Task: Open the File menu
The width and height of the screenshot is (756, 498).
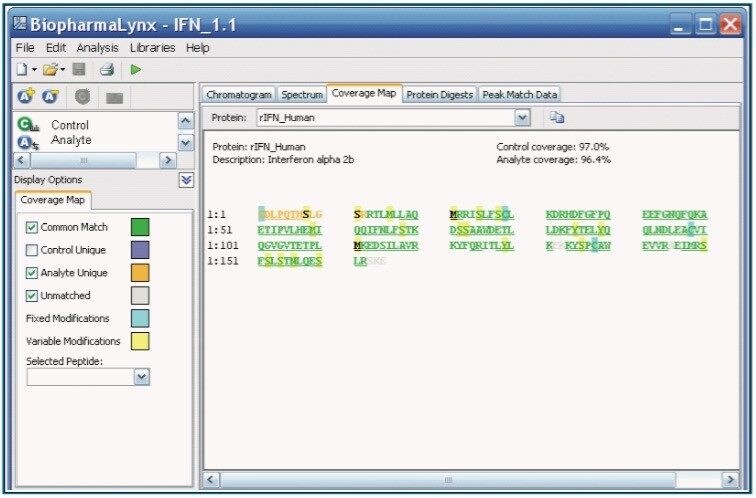Action: coord(25,48)
